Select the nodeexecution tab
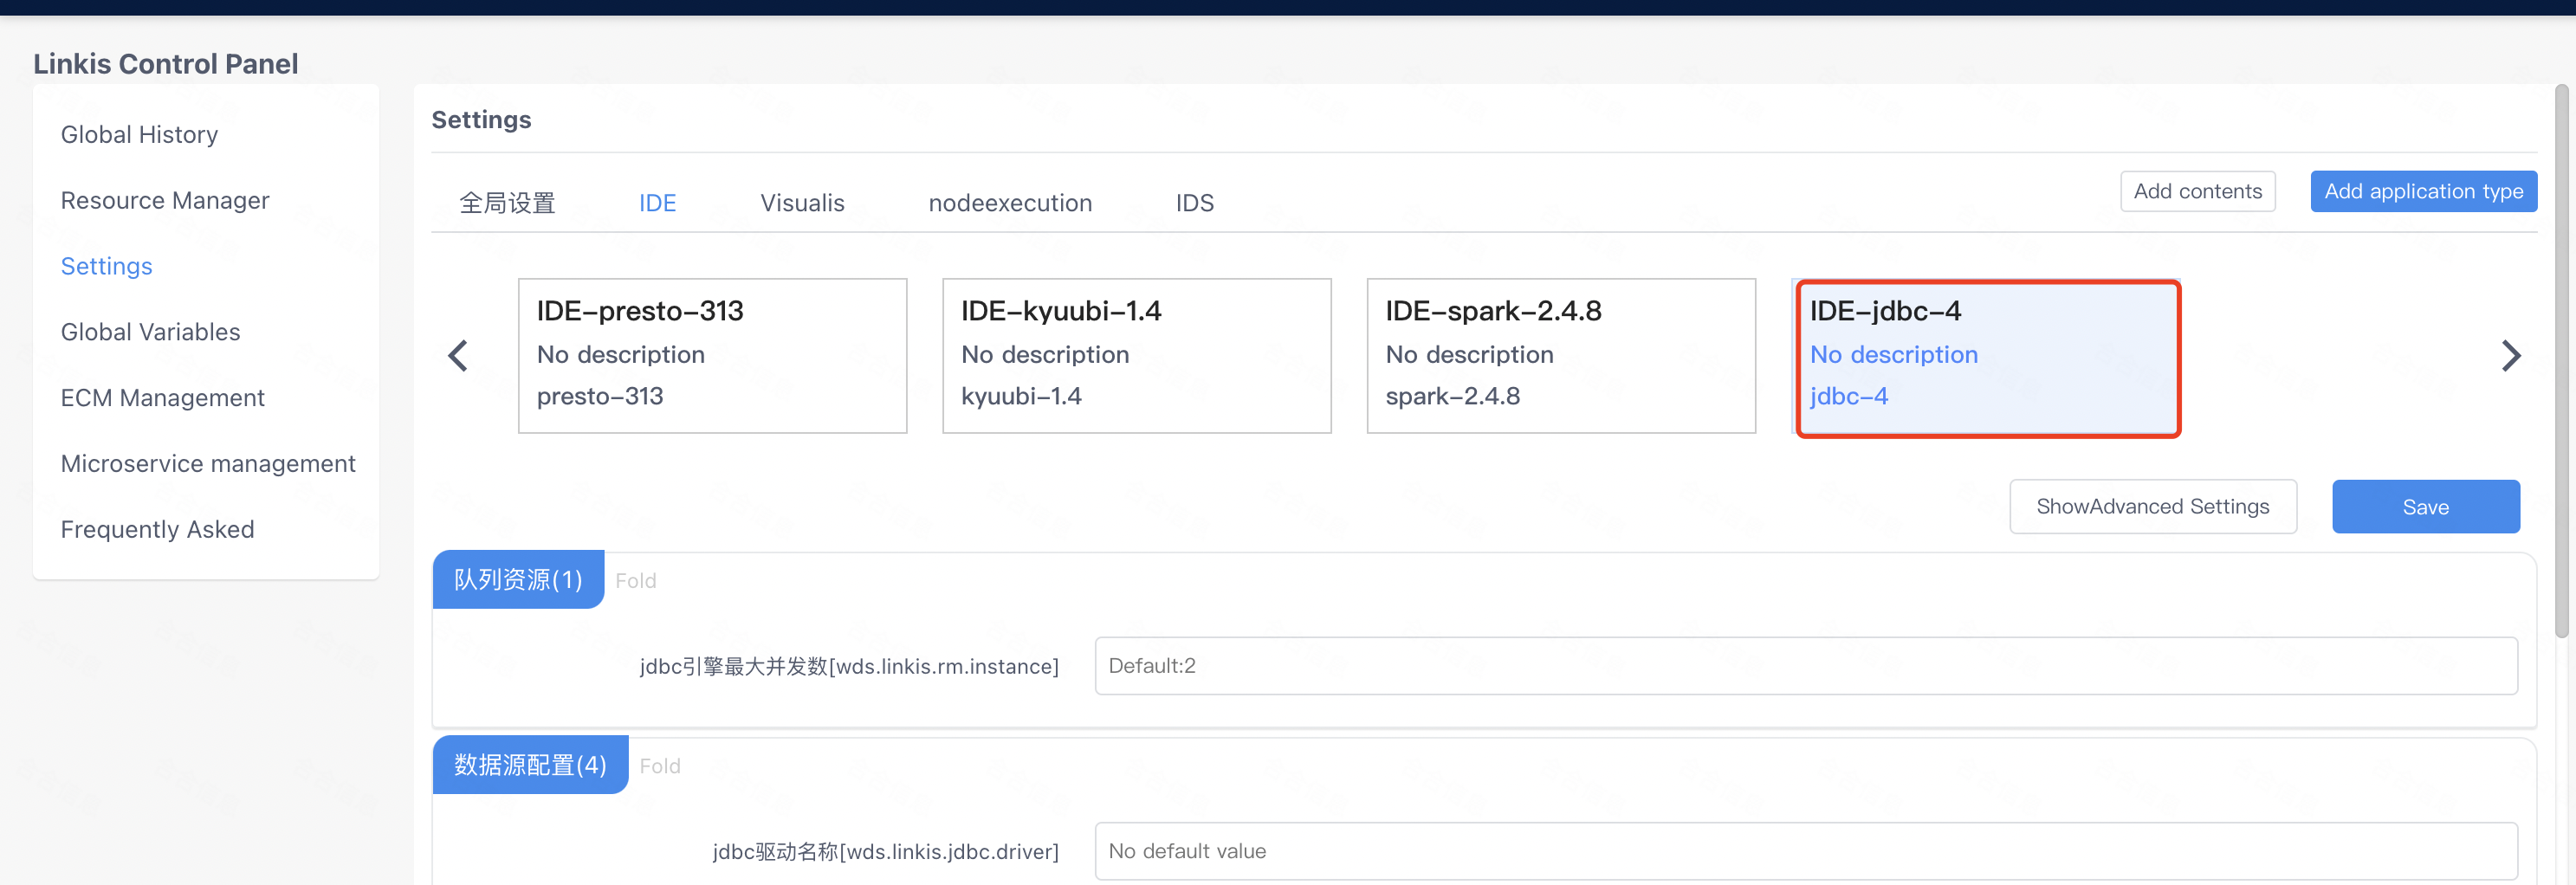The height and width of the screenshot is (885, 2576). pos(1010,203)
